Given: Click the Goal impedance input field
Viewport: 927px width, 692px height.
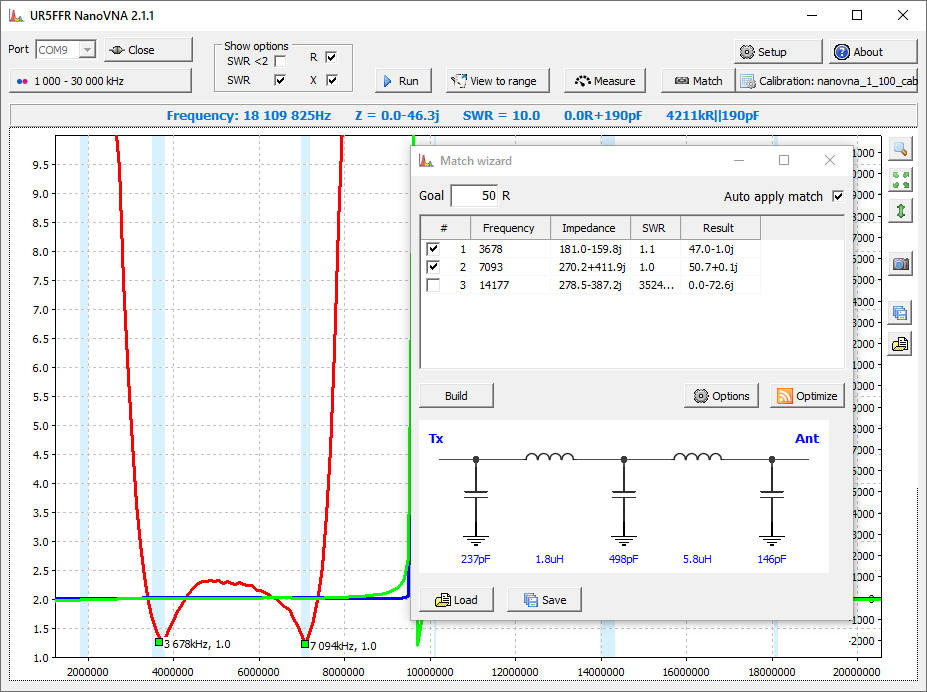Looking at the screenshot, I should coord(474,196).
